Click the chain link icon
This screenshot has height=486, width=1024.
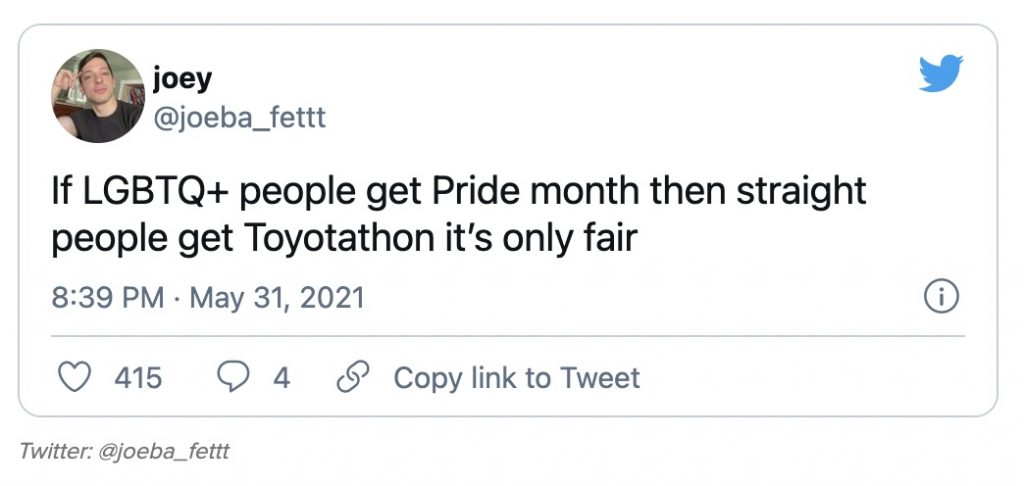coord(350,377)
